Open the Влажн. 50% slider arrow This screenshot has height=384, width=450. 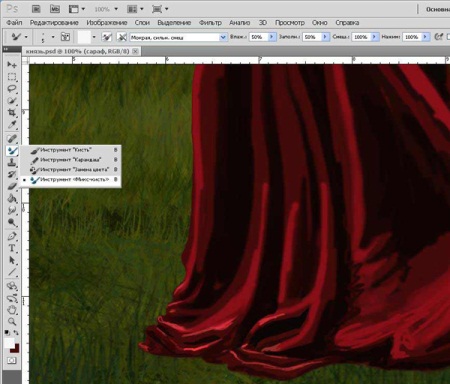tap(272, 37)
